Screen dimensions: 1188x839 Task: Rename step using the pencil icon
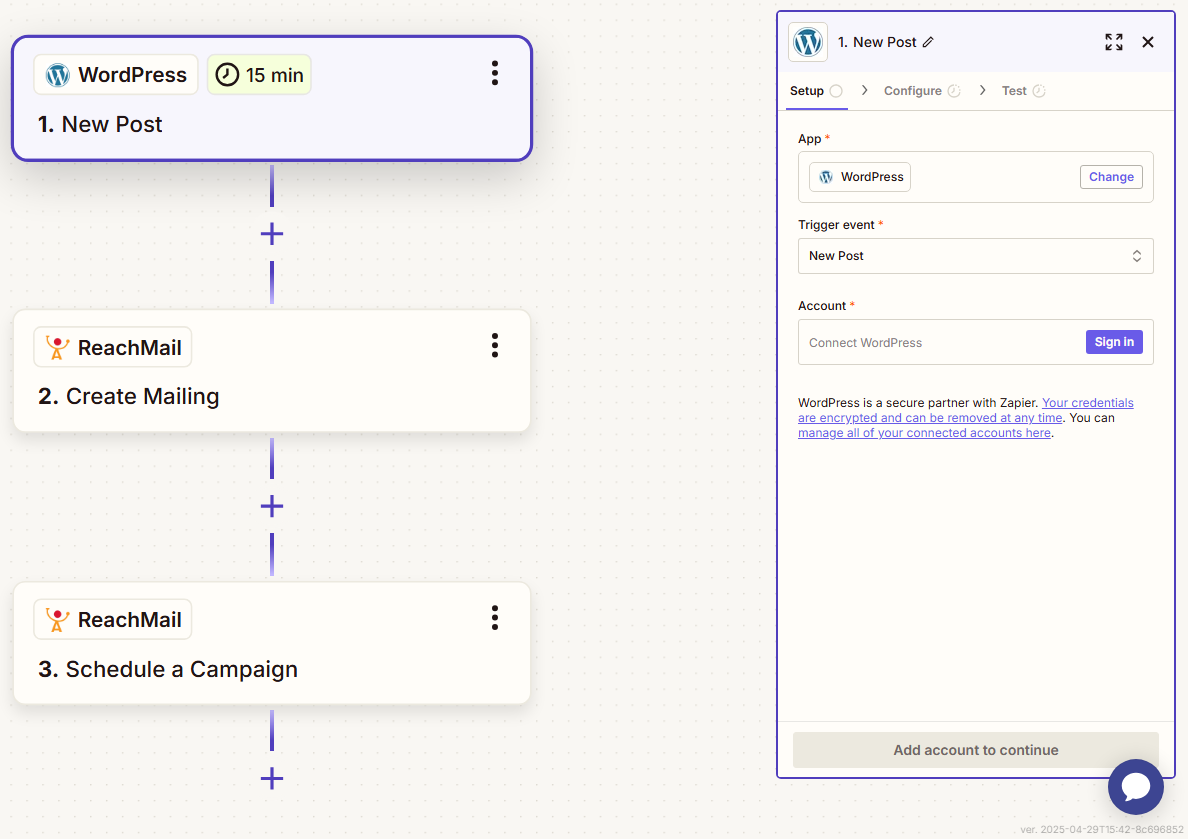point(928,42)
